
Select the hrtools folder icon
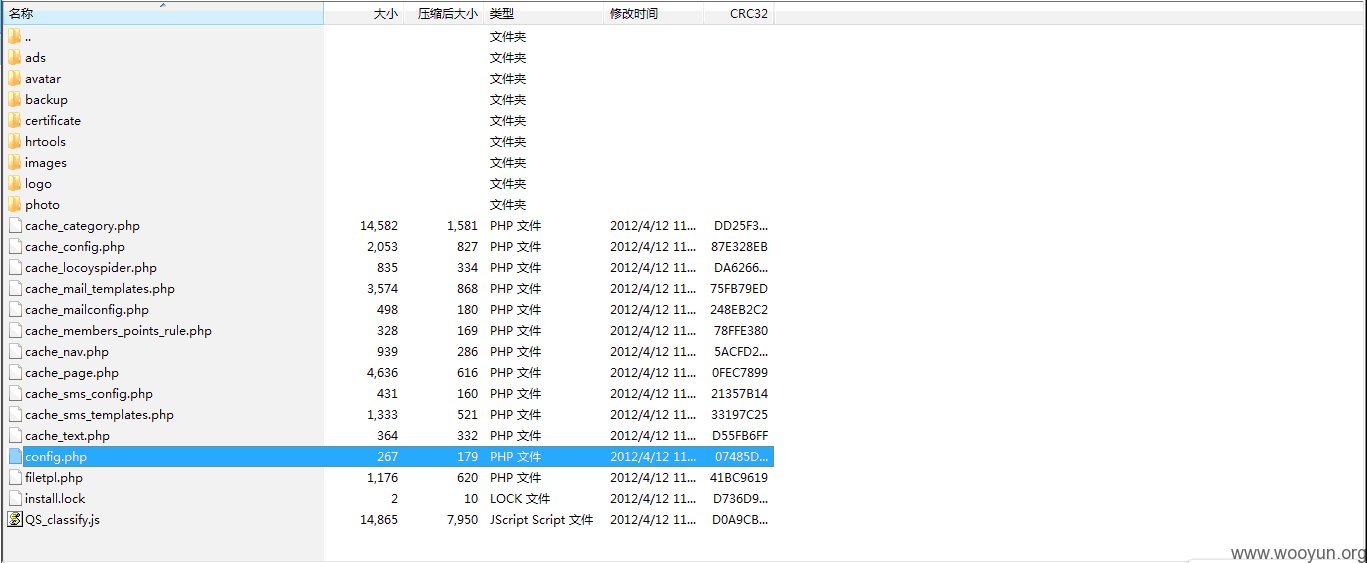coord(14,142)
